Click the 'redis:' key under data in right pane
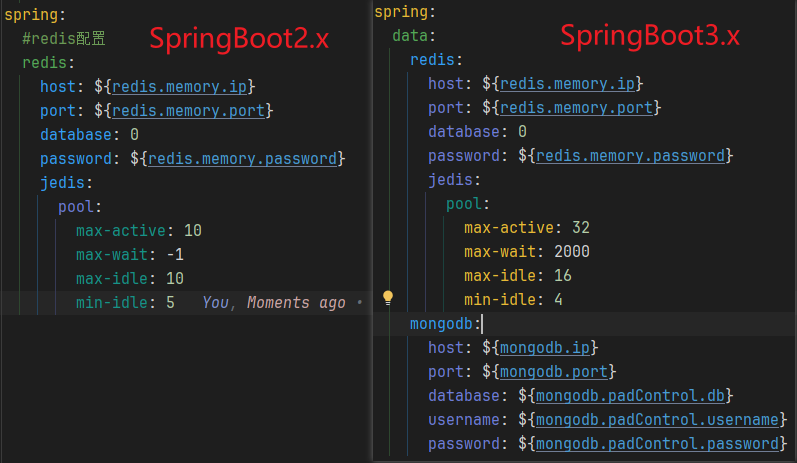Image resolution: width=797 pixels, height=463 pixels. [436, 60]
